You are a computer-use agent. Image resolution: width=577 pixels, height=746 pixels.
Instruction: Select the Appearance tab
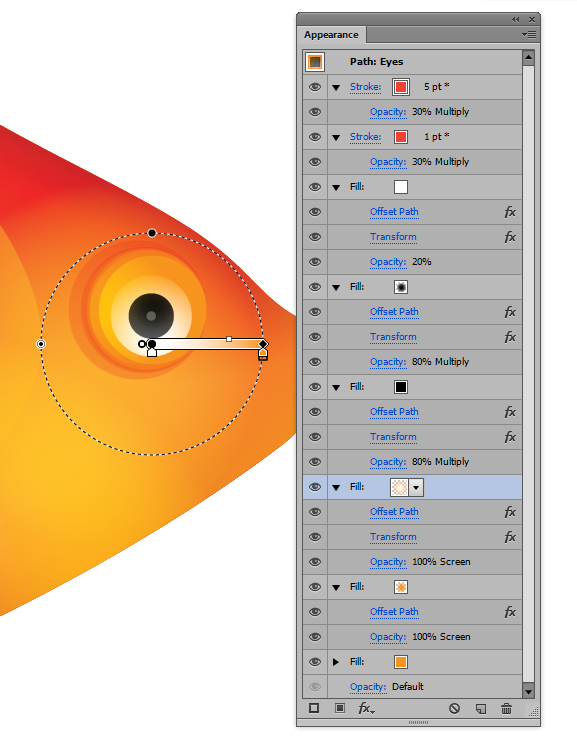(331, 35)
